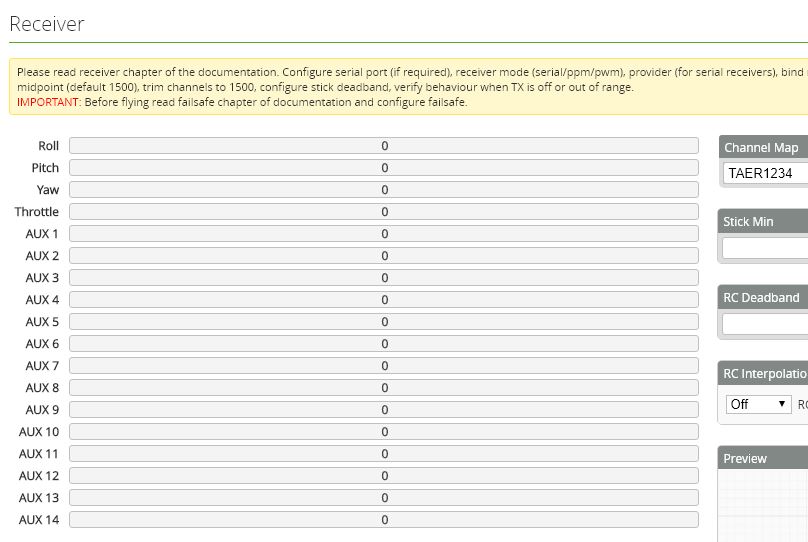Select the AUX 4 channel bar
The width and height of the screenshot is (808, 542).
point(384,300)
